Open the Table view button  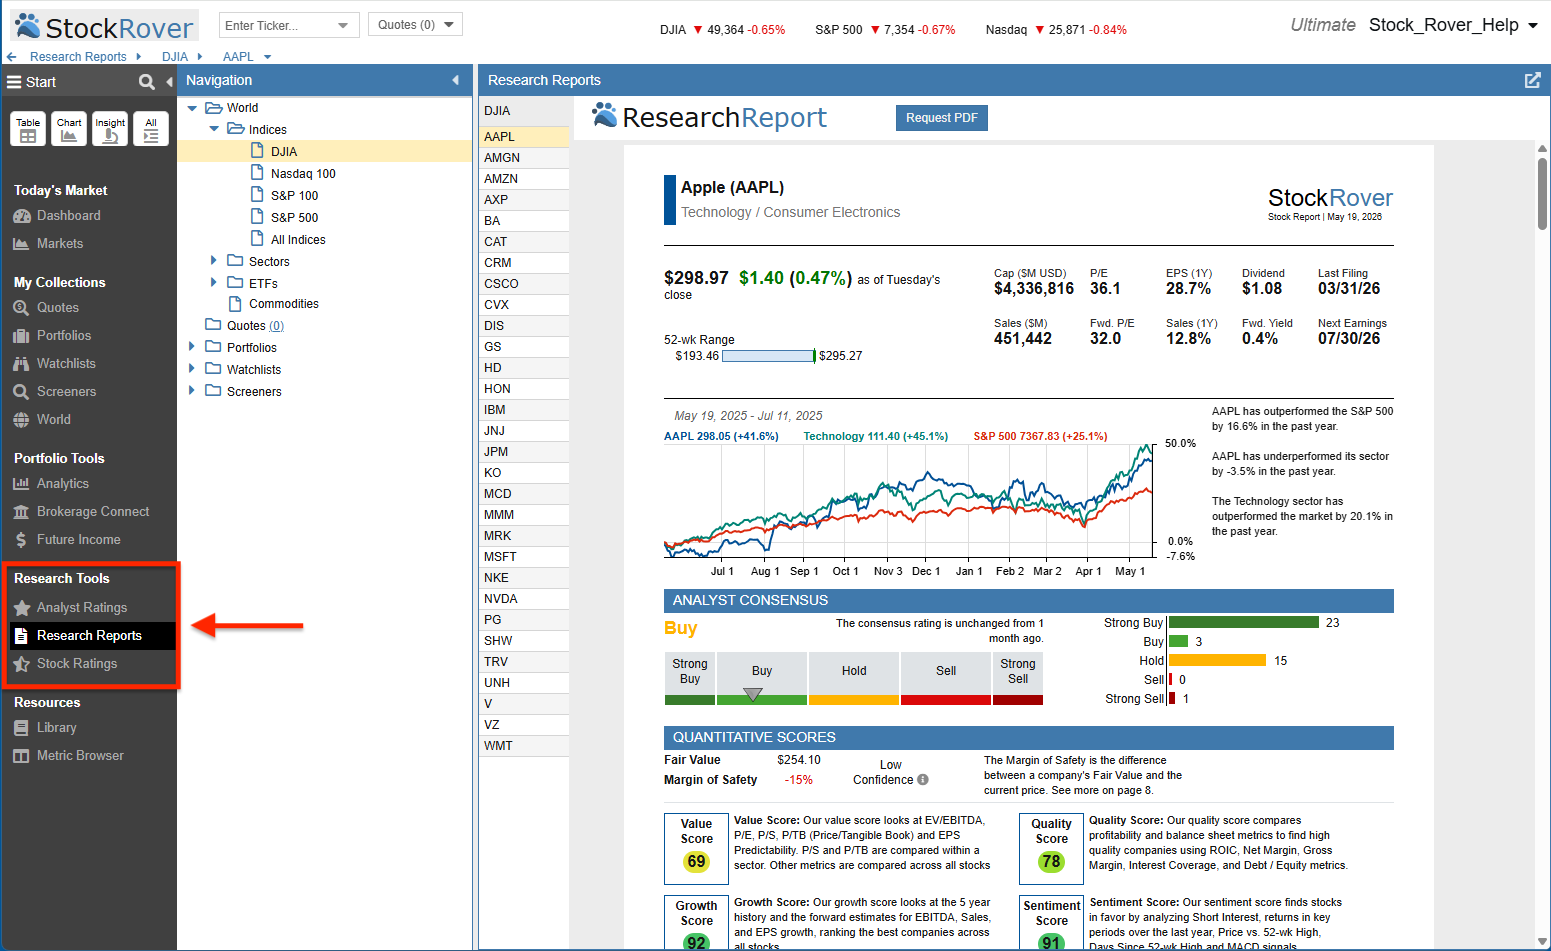tap(28, 129)
